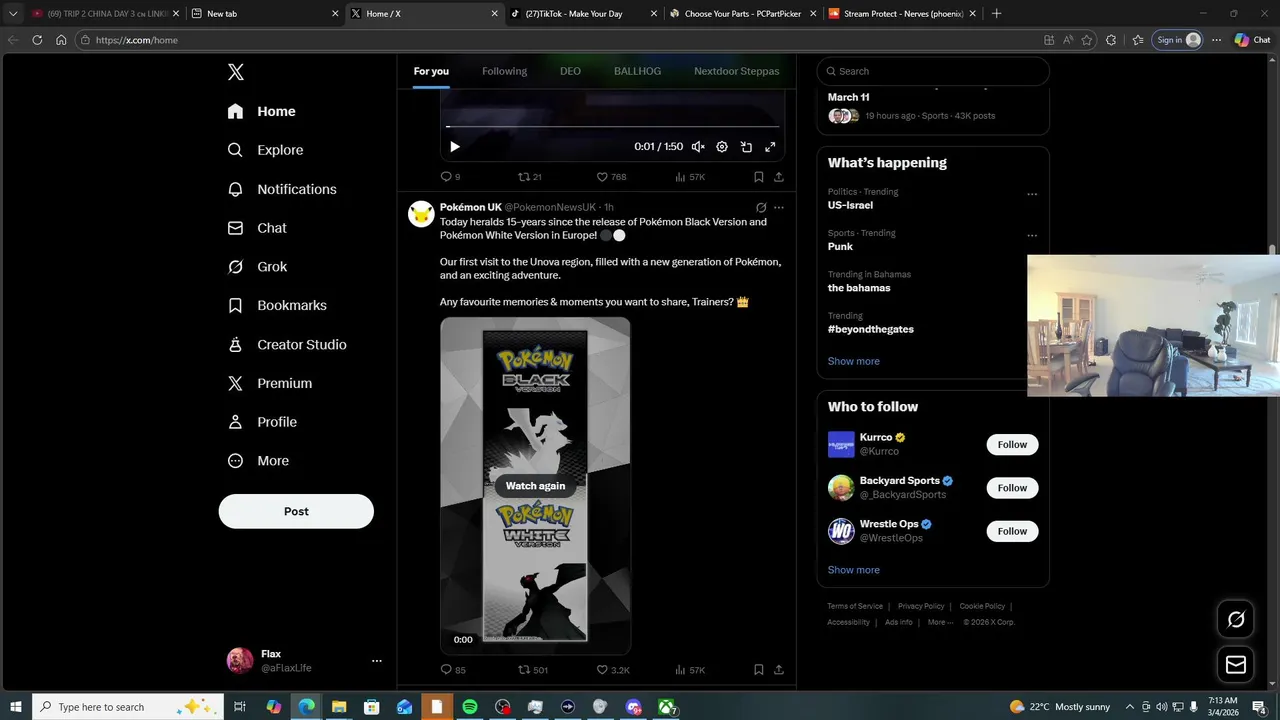Follow Backyard Sports

point(1012,488)
